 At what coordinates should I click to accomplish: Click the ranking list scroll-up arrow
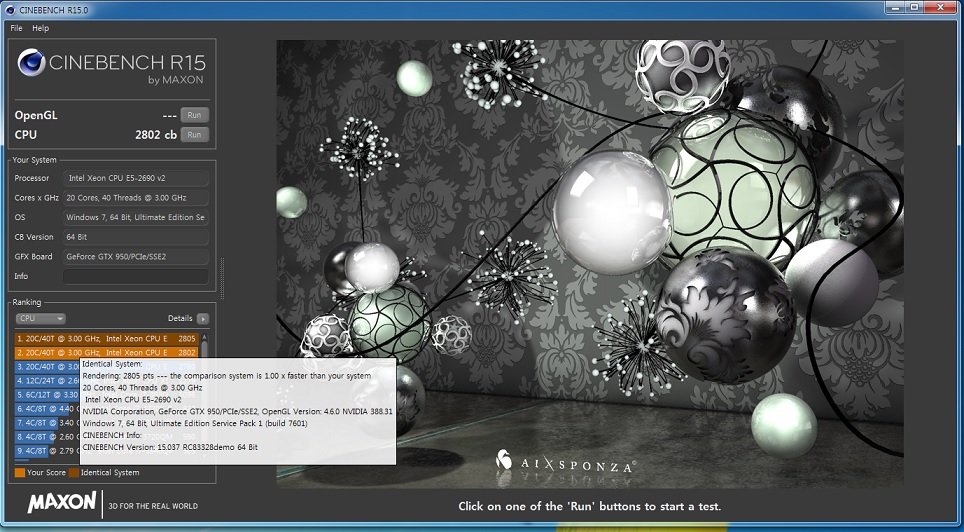pos(204,336)
